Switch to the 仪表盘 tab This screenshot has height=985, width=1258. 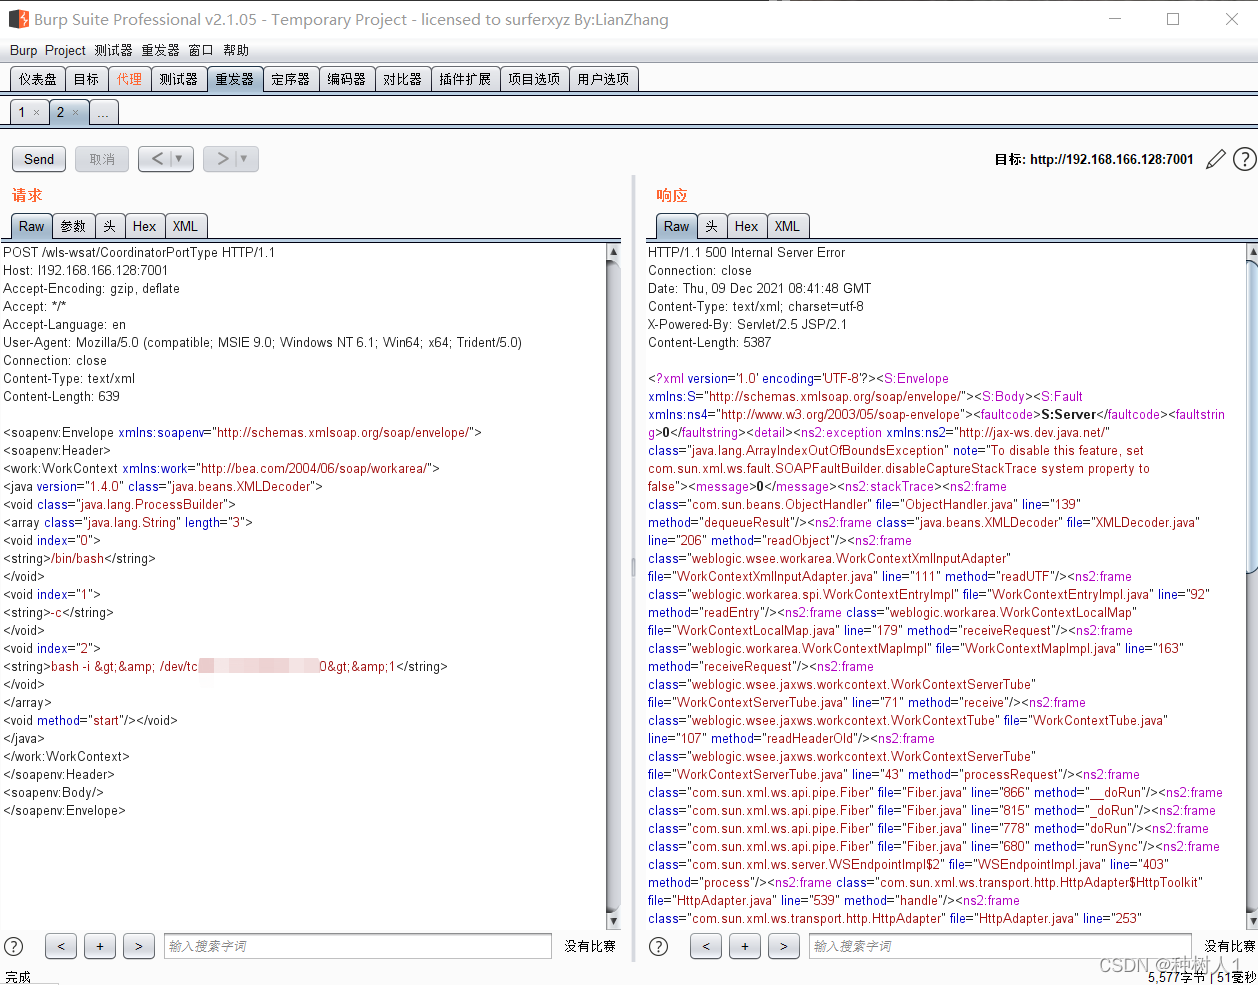[x=38, y=79]
